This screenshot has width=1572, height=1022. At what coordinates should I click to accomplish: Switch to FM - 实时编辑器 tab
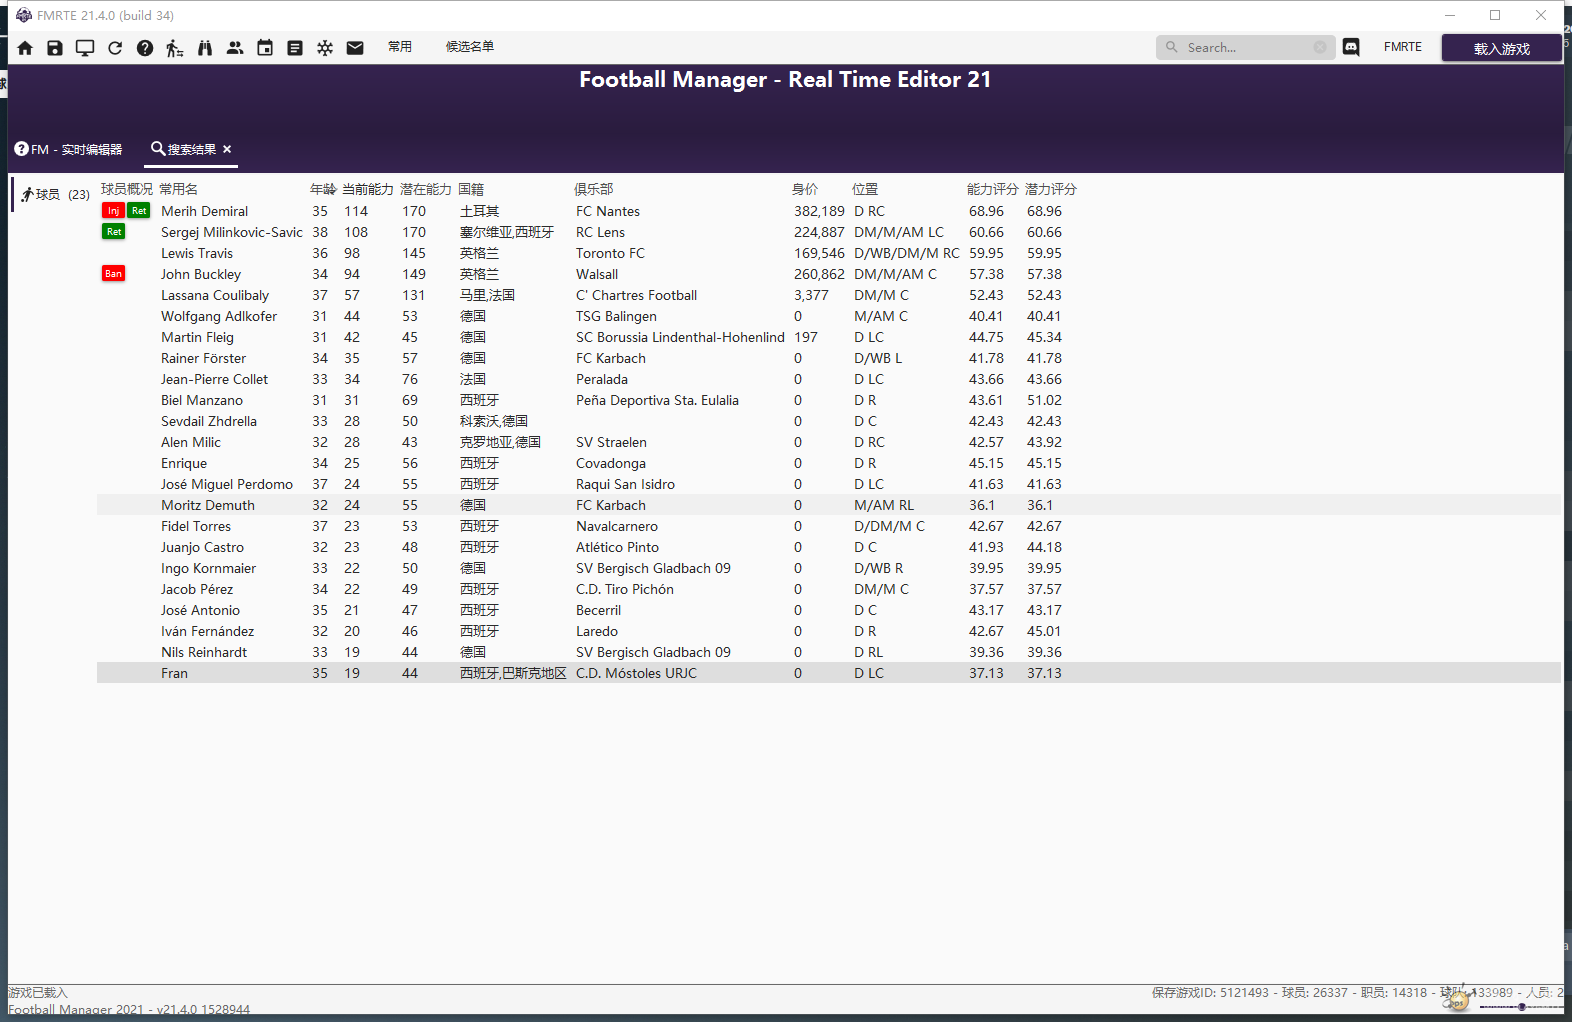[x=68, y=149]
